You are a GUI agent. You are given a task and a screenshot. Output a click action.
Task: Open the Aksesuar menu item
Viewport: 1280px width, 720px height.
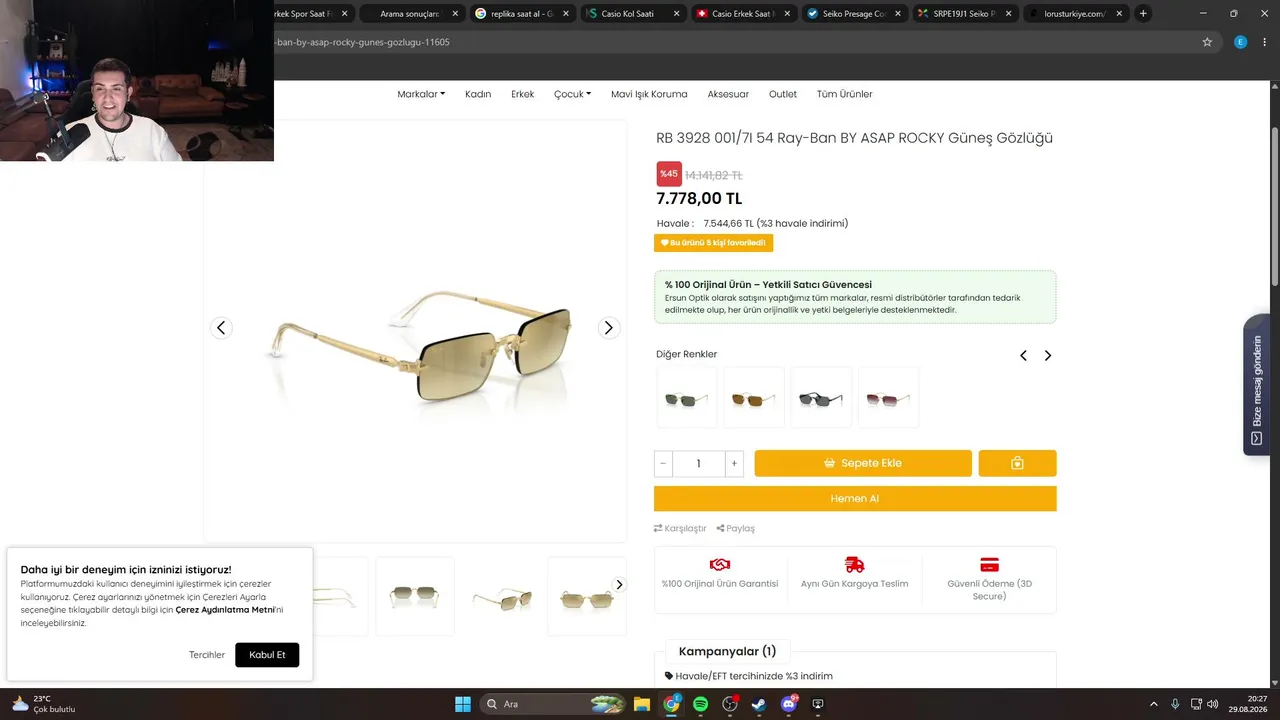728,94
